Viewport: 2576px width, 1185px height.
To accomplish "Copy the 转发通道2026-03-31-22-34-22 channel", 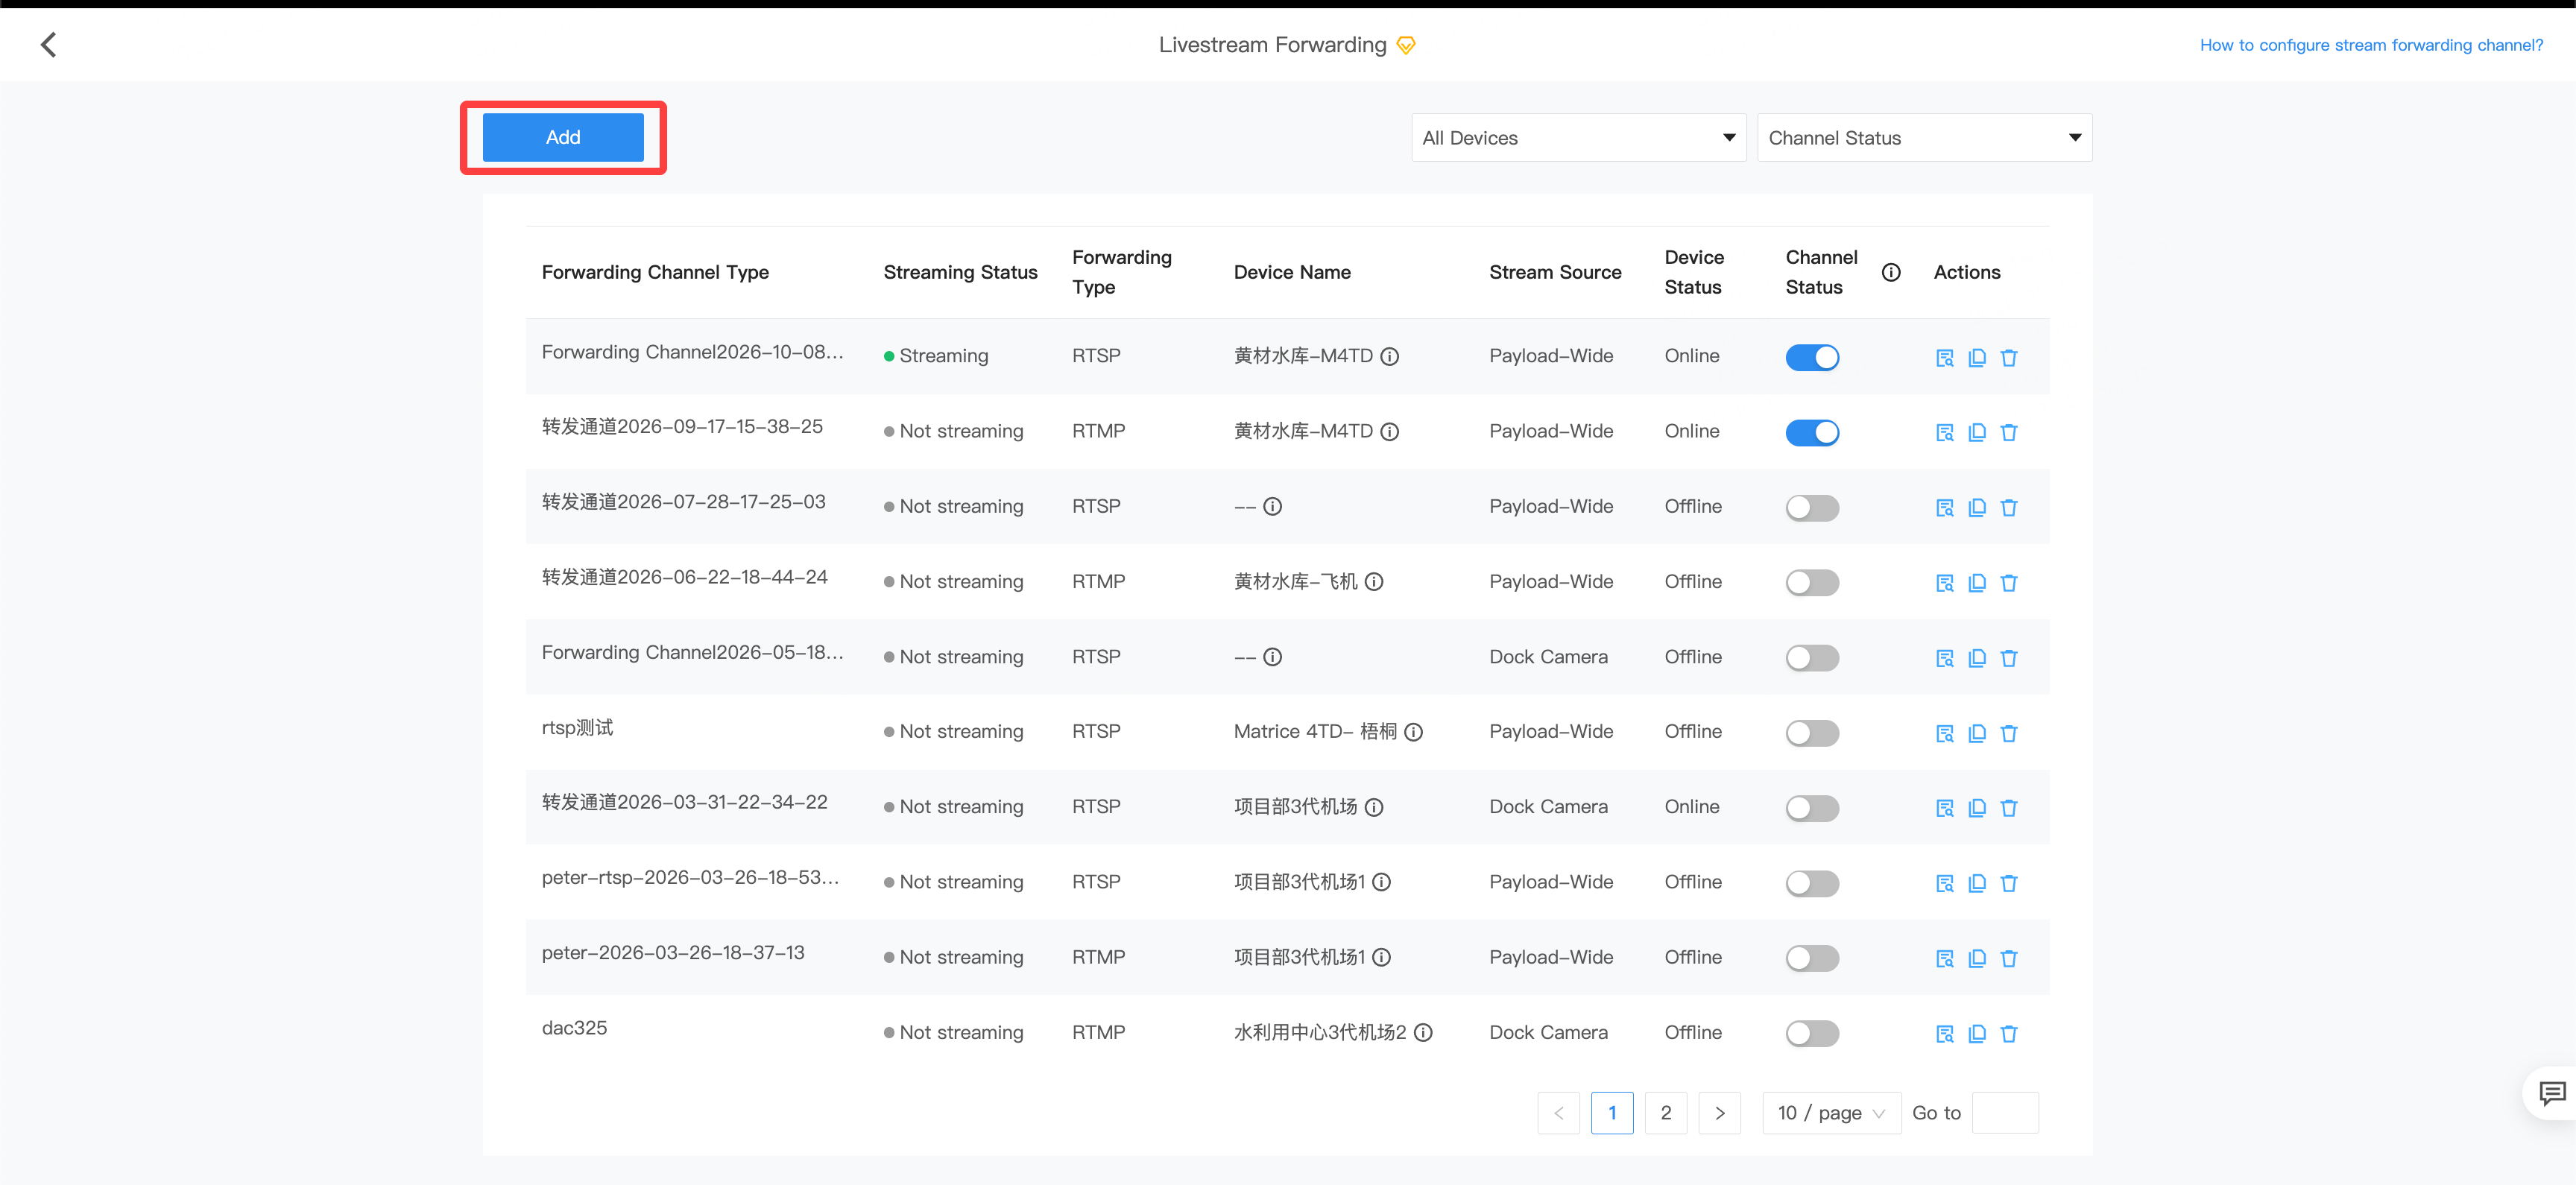I will [1977, 808].
